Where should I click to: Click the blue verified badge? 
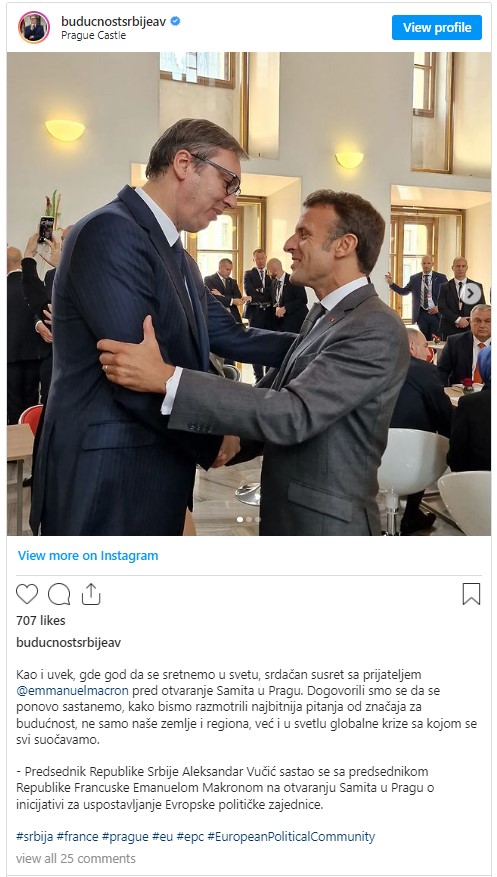click(176, 21)
